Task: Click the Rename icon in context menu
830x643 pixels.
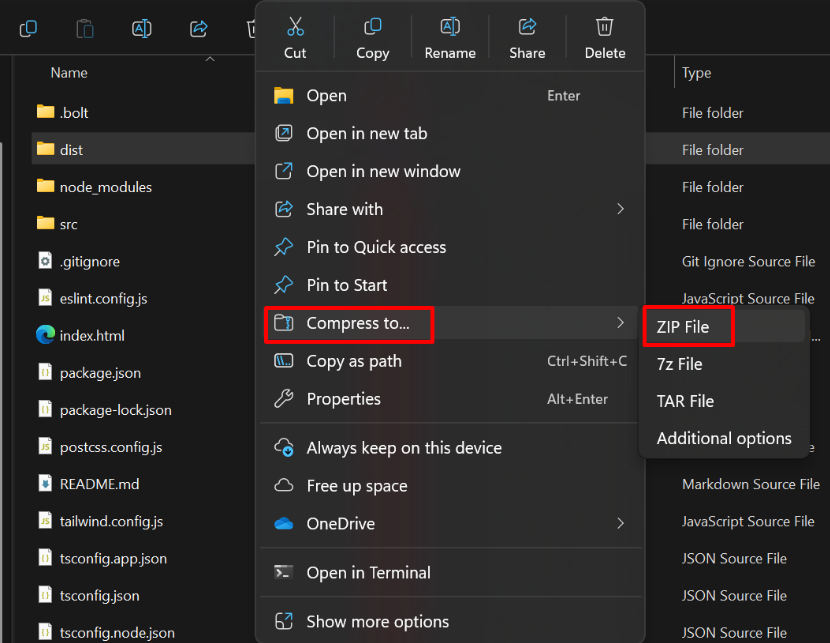Action: pyautogui.click(x=450, y=27)
